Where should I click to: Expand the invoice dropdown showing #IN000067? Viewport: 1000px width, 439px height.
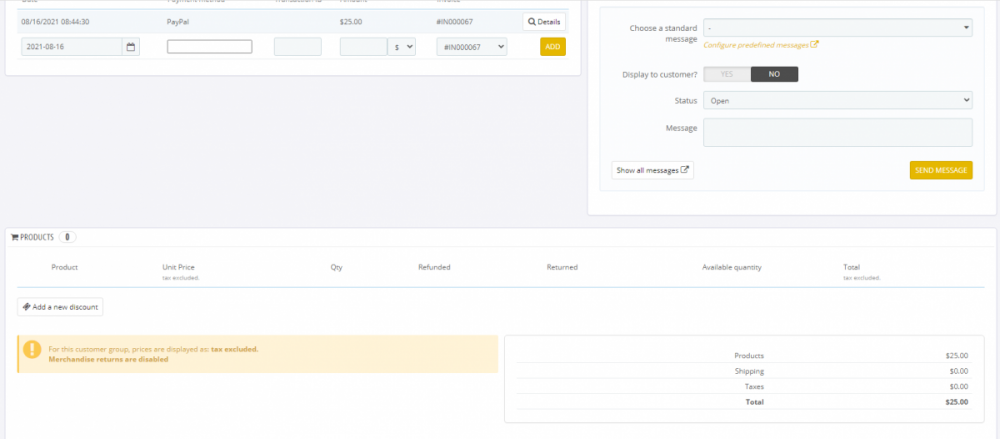point(472,47)
